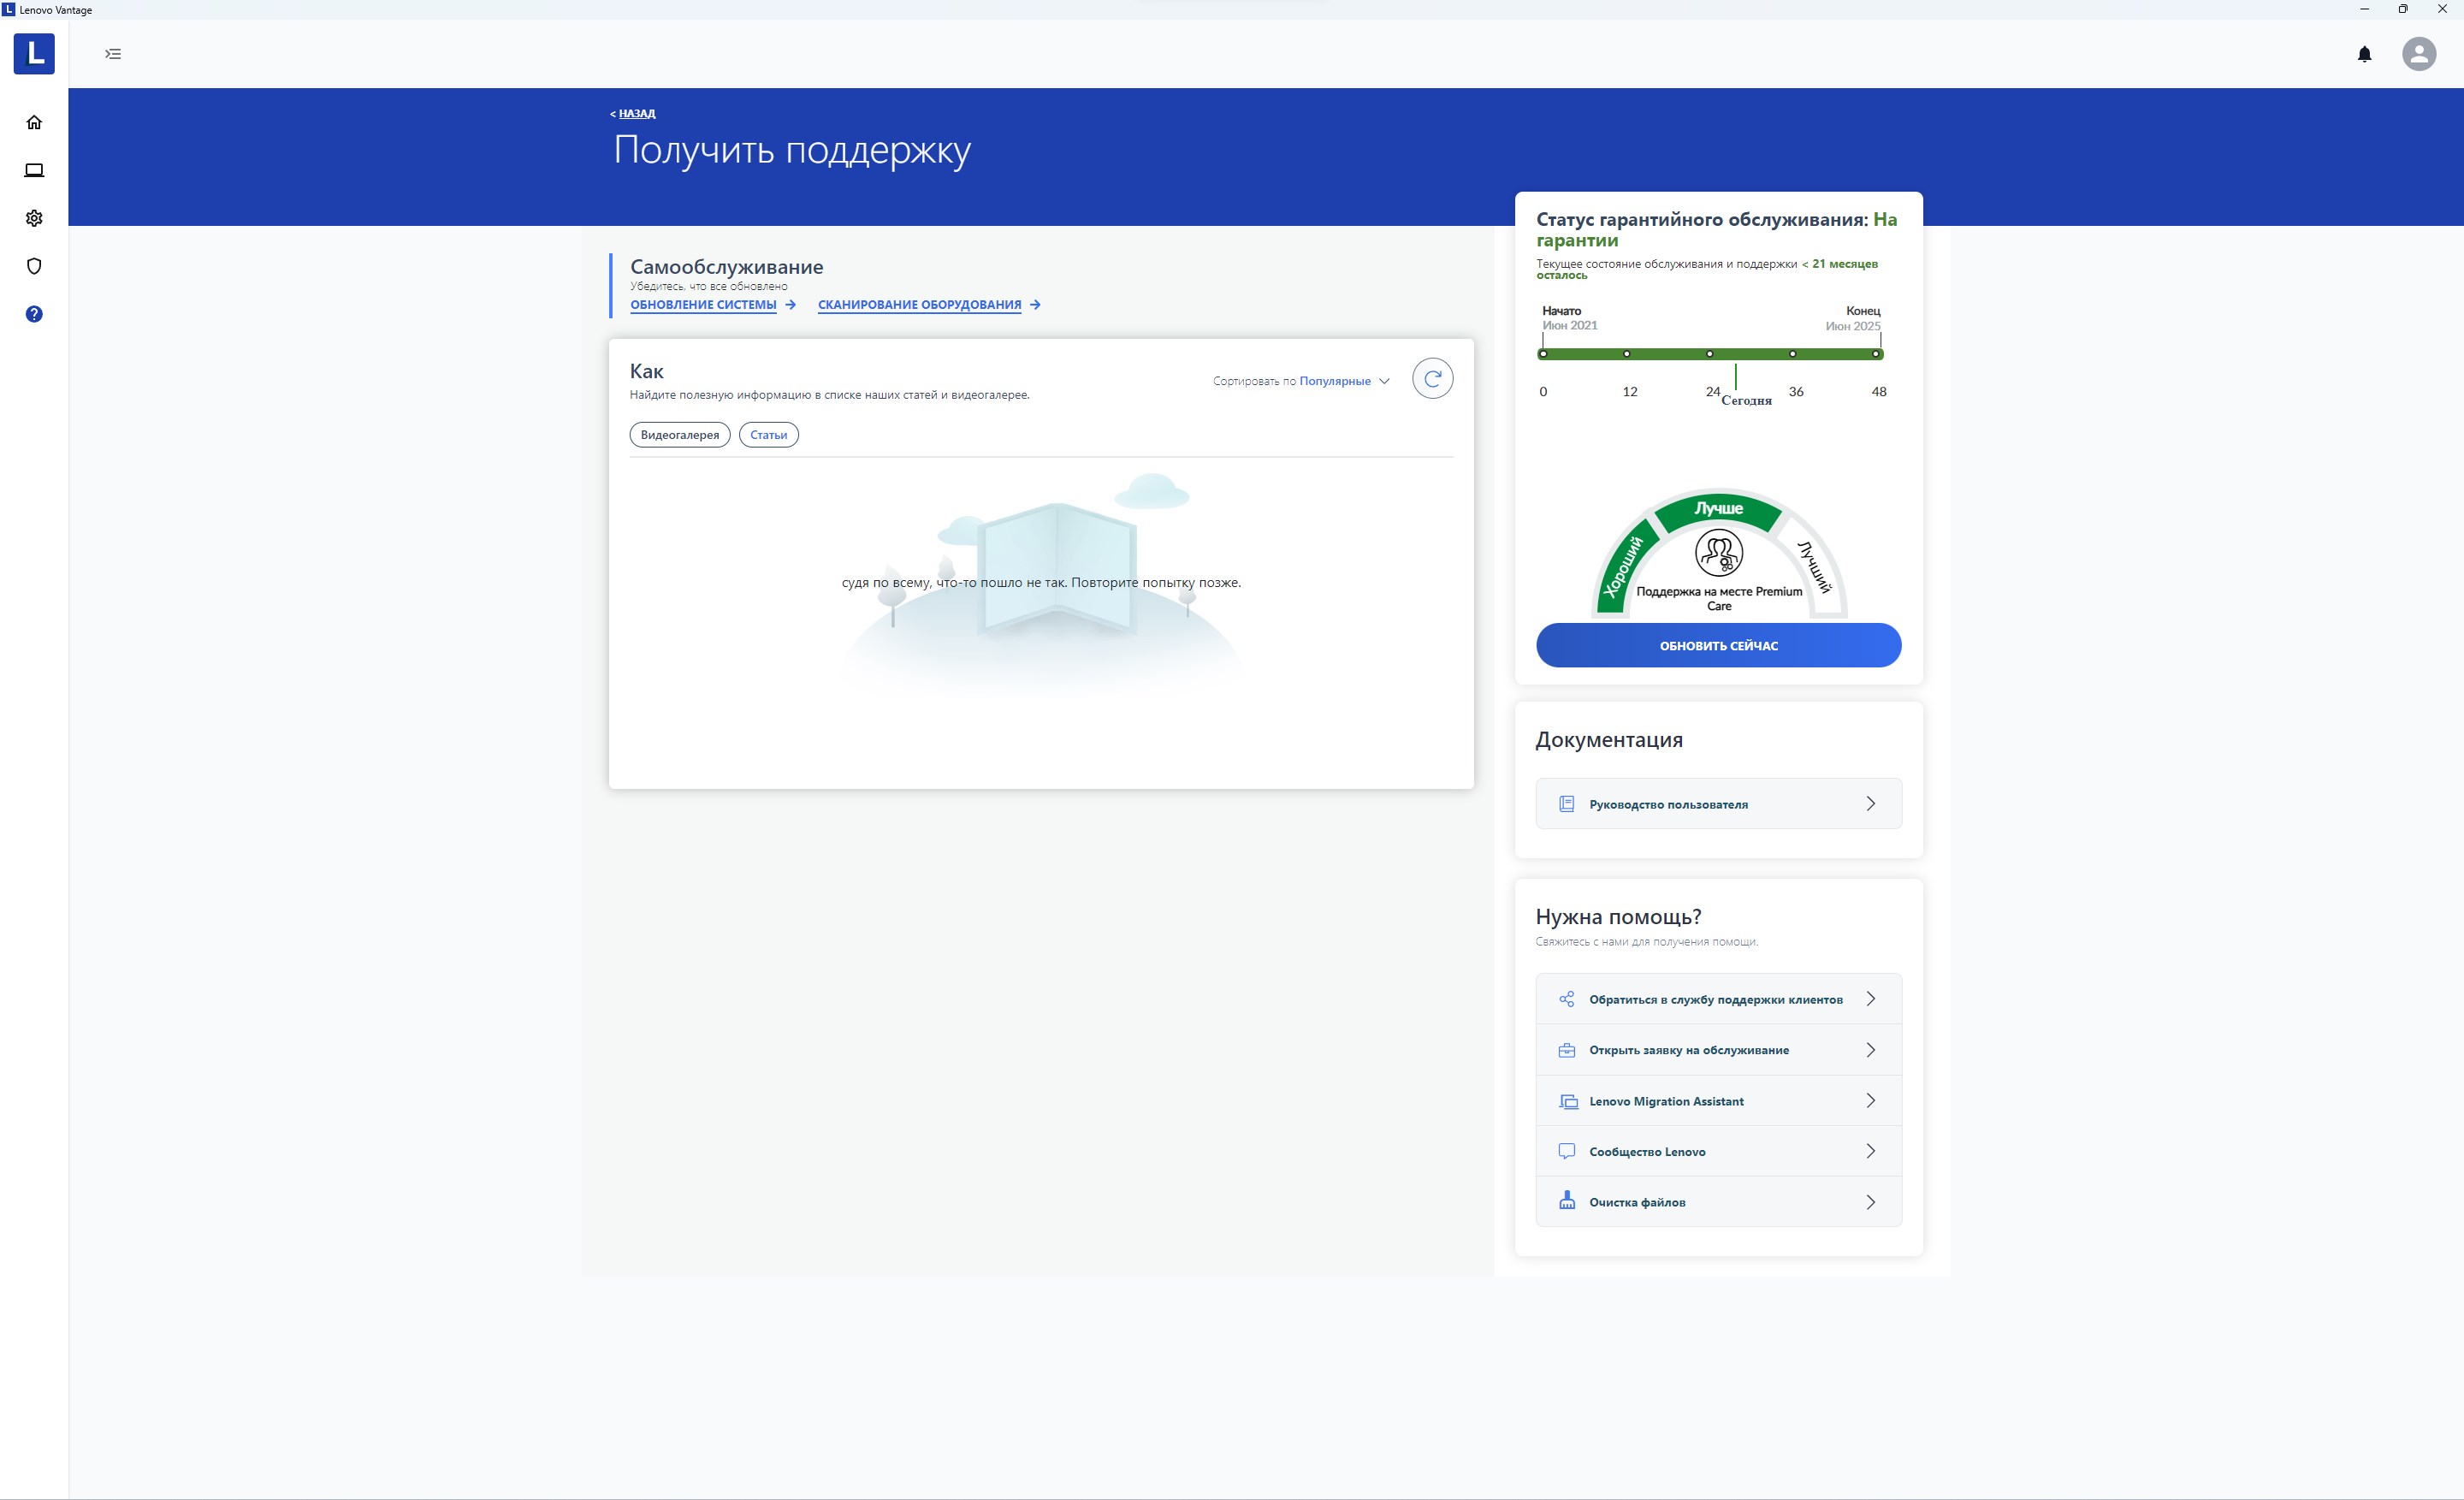Screen dimensions: 2464x1500
Task: Open sort dropdown Популярные
Action: click(1343, 381)
